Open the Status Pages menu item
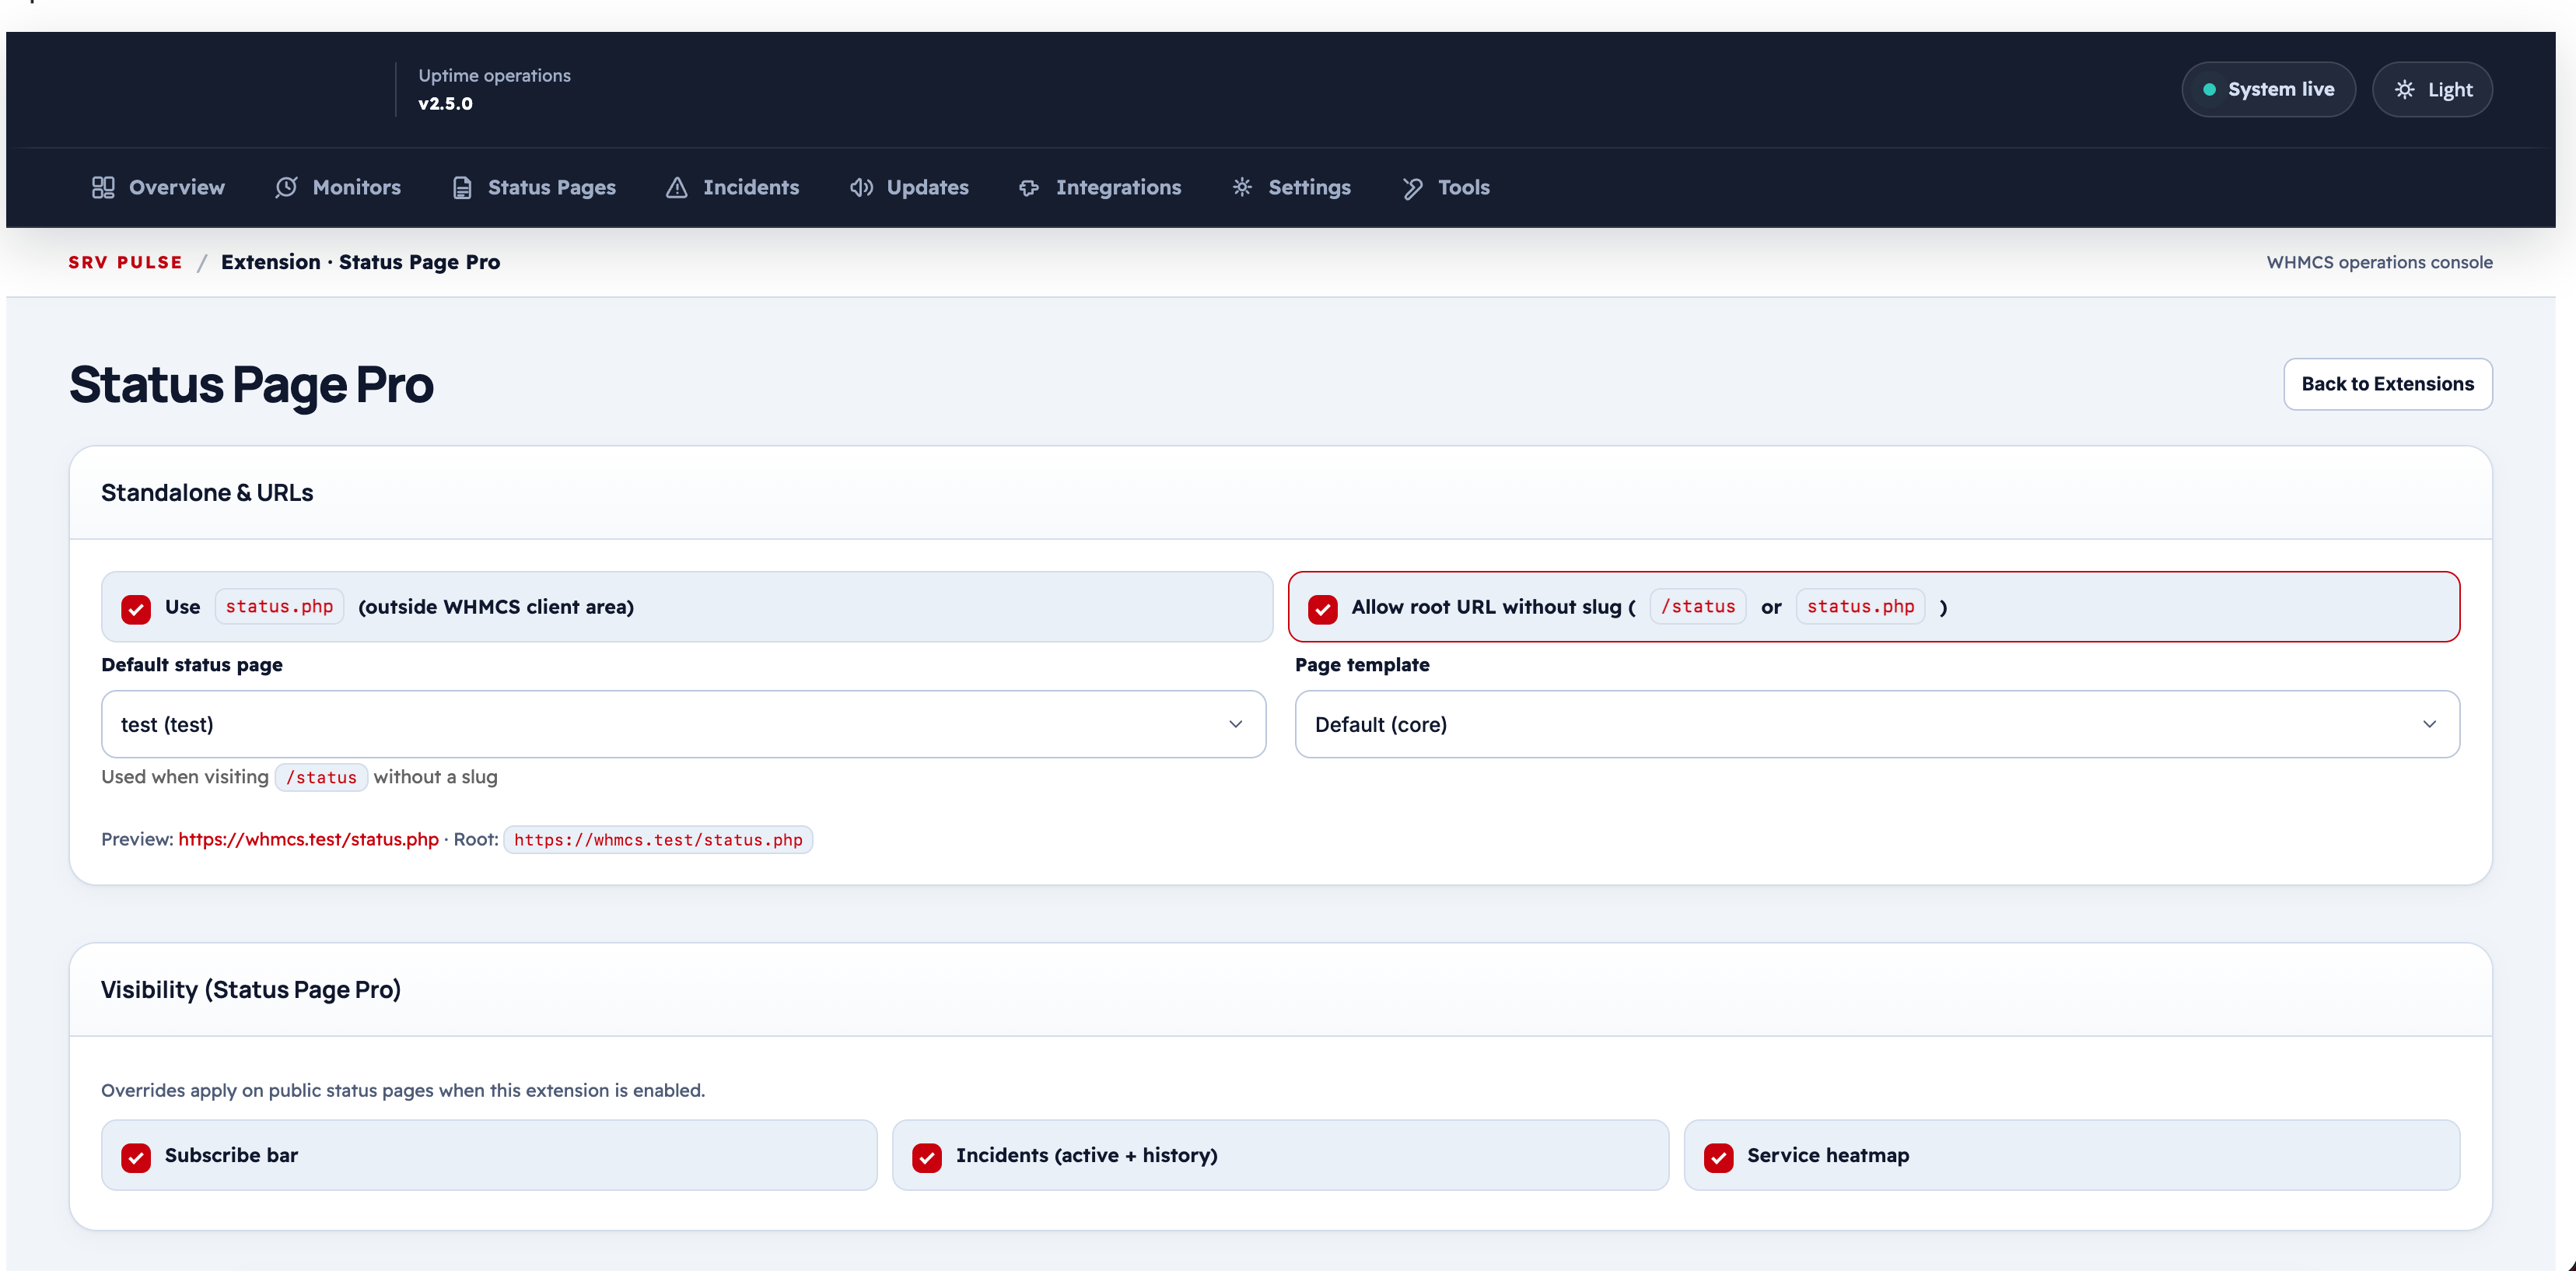 [x=534, y=187]
